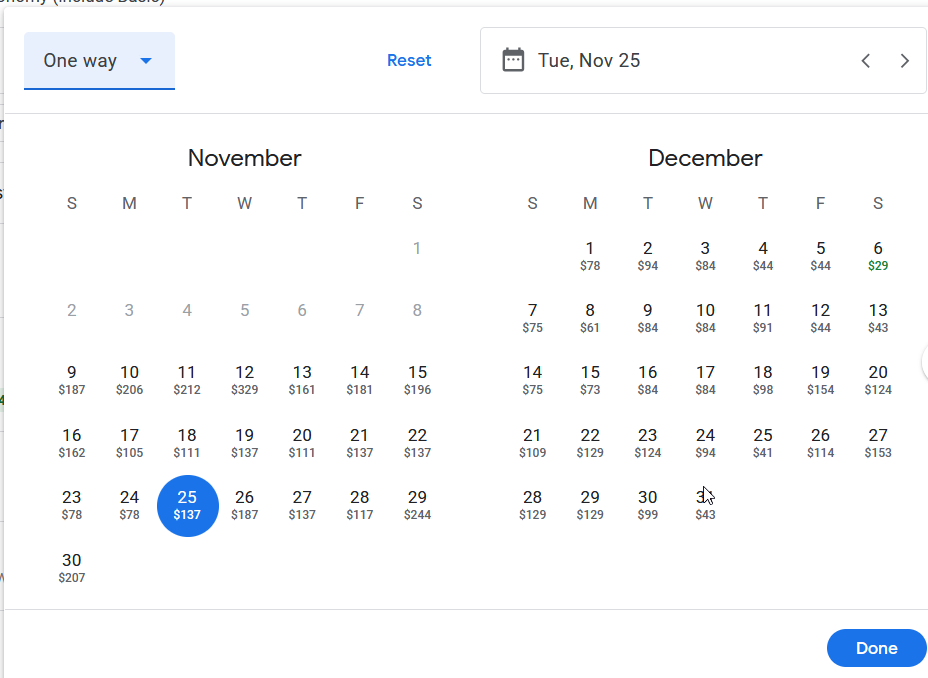The height and width of the screenshot is (678, 928).
Task: Go to next day with right chevron
Action: click(x=905, y=61)
